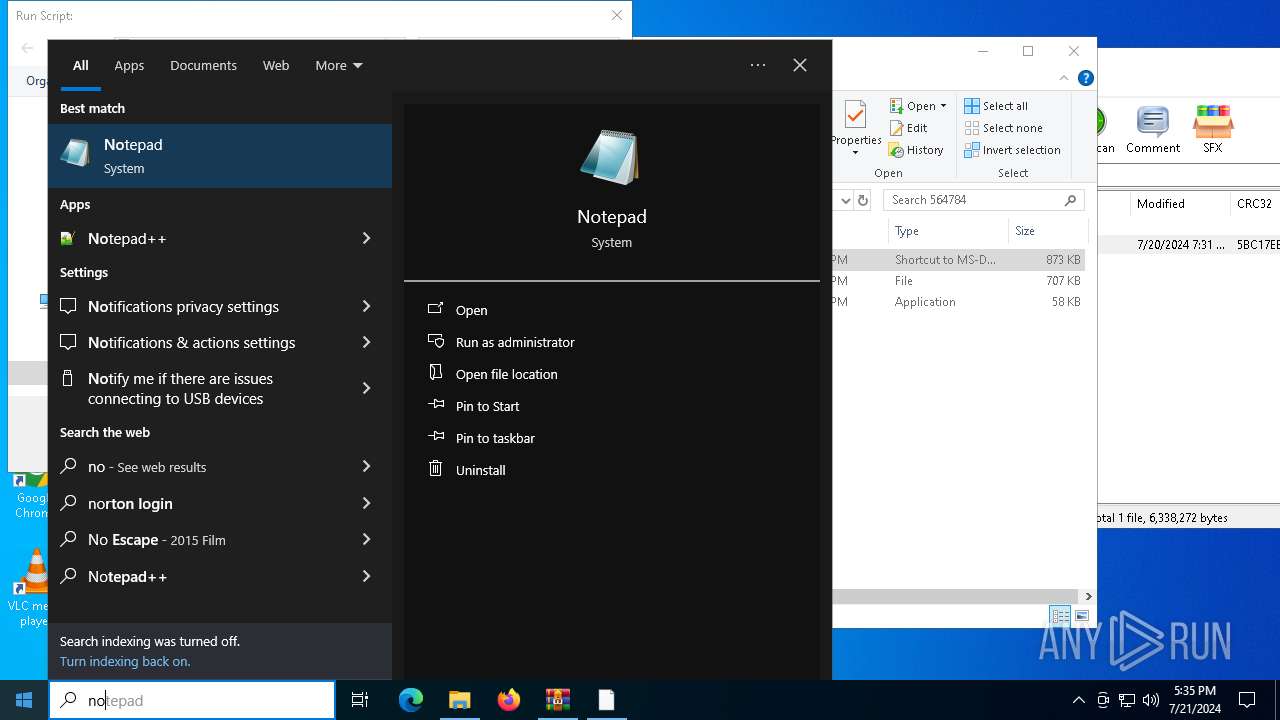This screenshot has height=720, width=1280.
Task: Click WinRAR Comment toolbar icon
Action: click(1153, 130)
